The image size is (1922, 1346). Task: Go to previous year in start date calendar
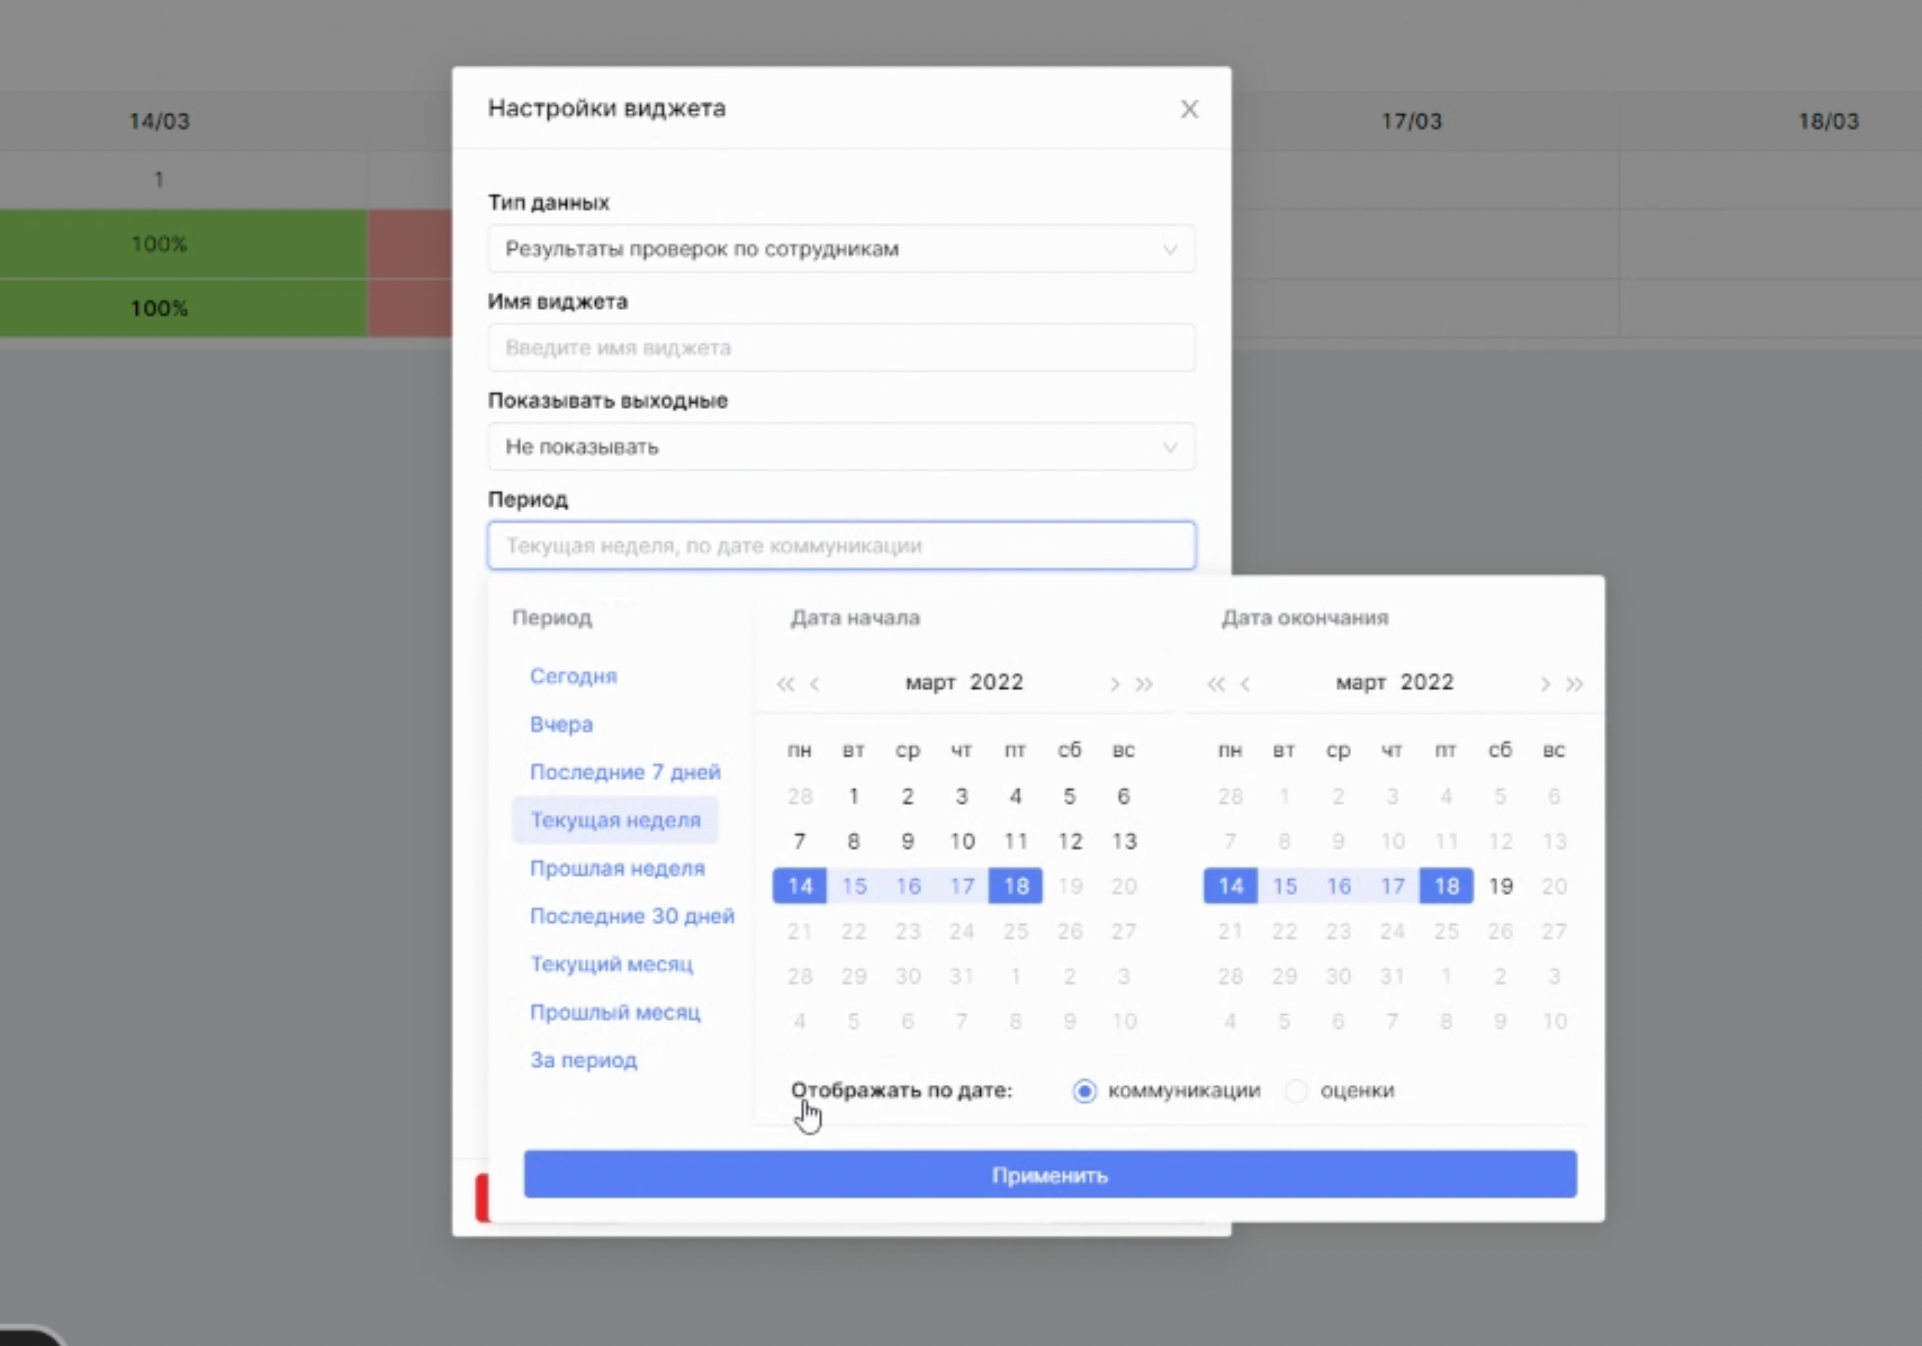pos(785,684)
